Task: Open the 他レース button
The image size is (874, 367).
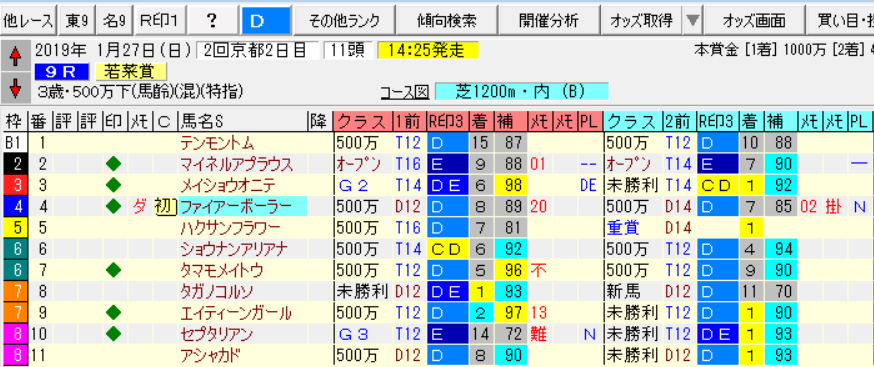Action: 28,21
